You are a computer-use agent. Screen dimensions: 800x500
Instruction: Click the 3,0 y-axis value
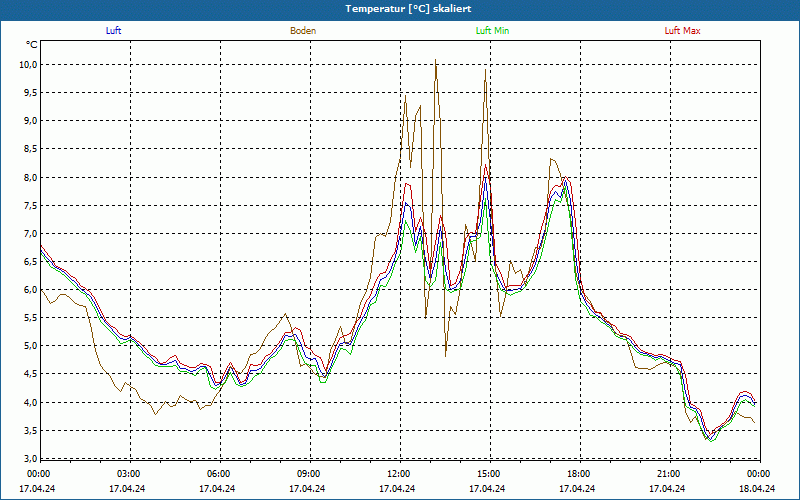click(x=30, y=458)
